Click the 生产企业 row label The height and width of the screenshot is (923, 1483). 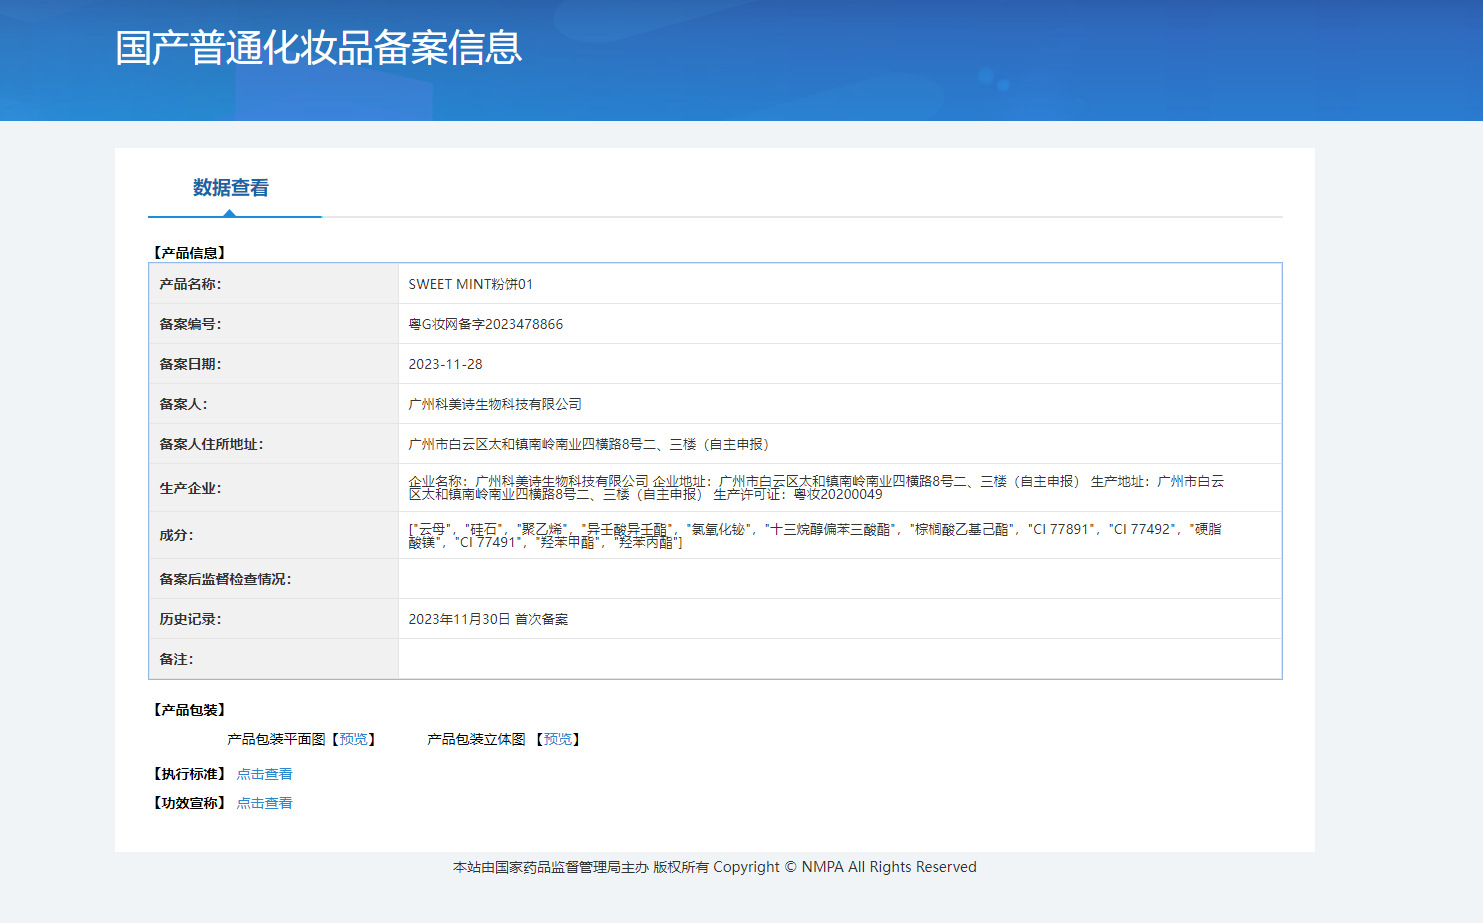click(190, 488)
